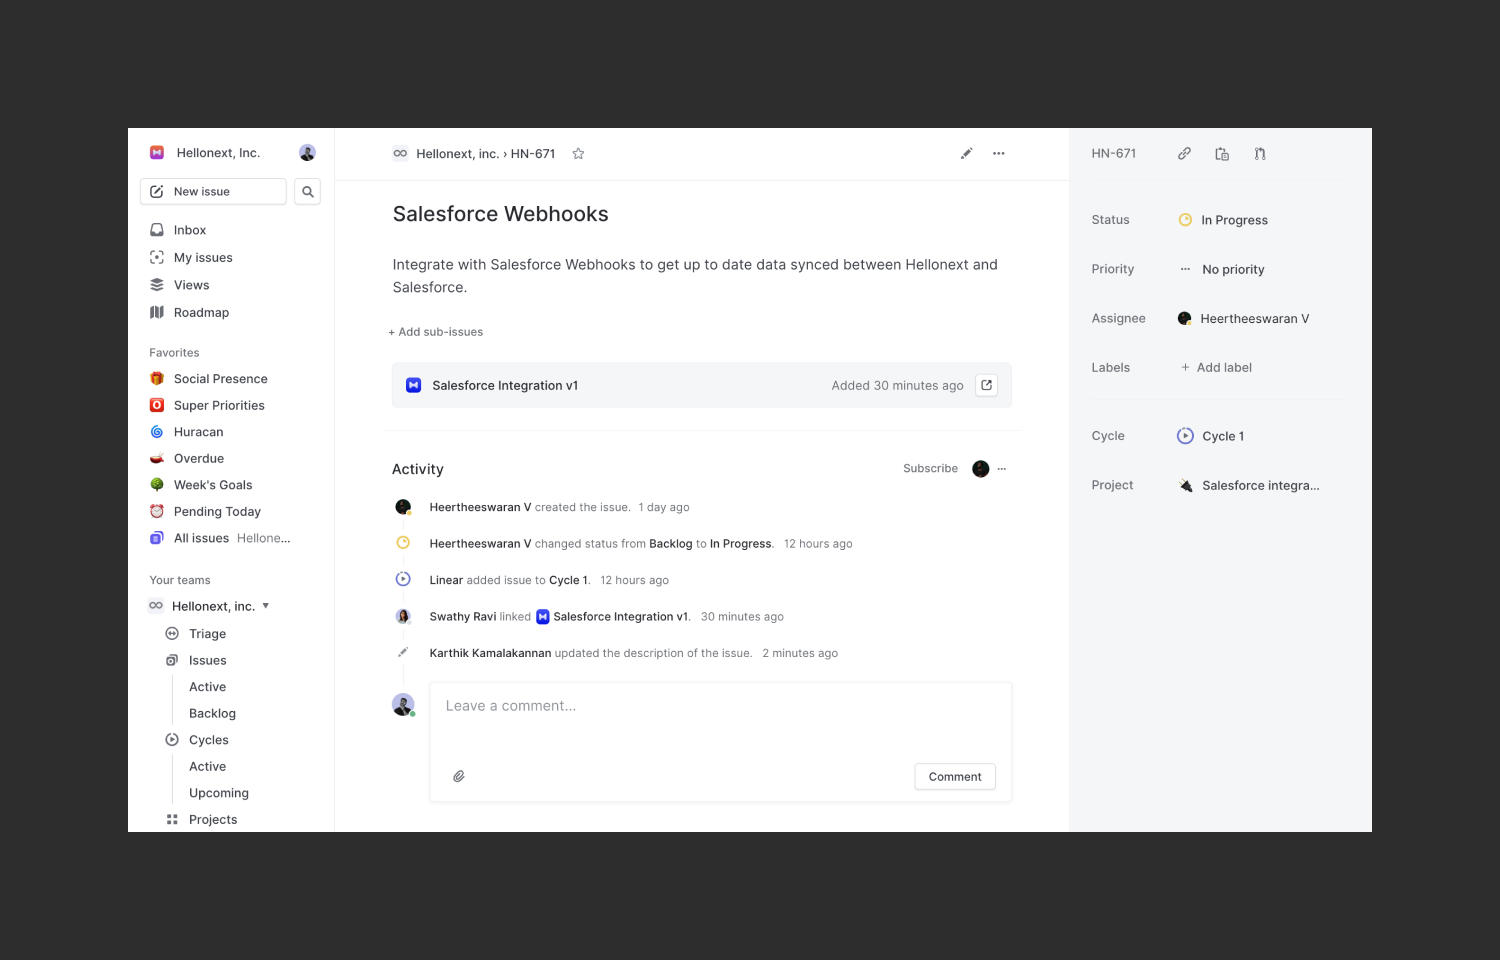Click the pencil edit icon in issue header

pos(966,154)
